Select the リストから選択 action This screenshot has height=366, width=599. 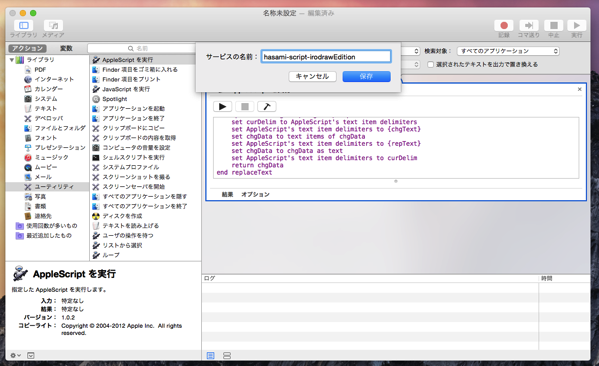click(x=122, y=245)
